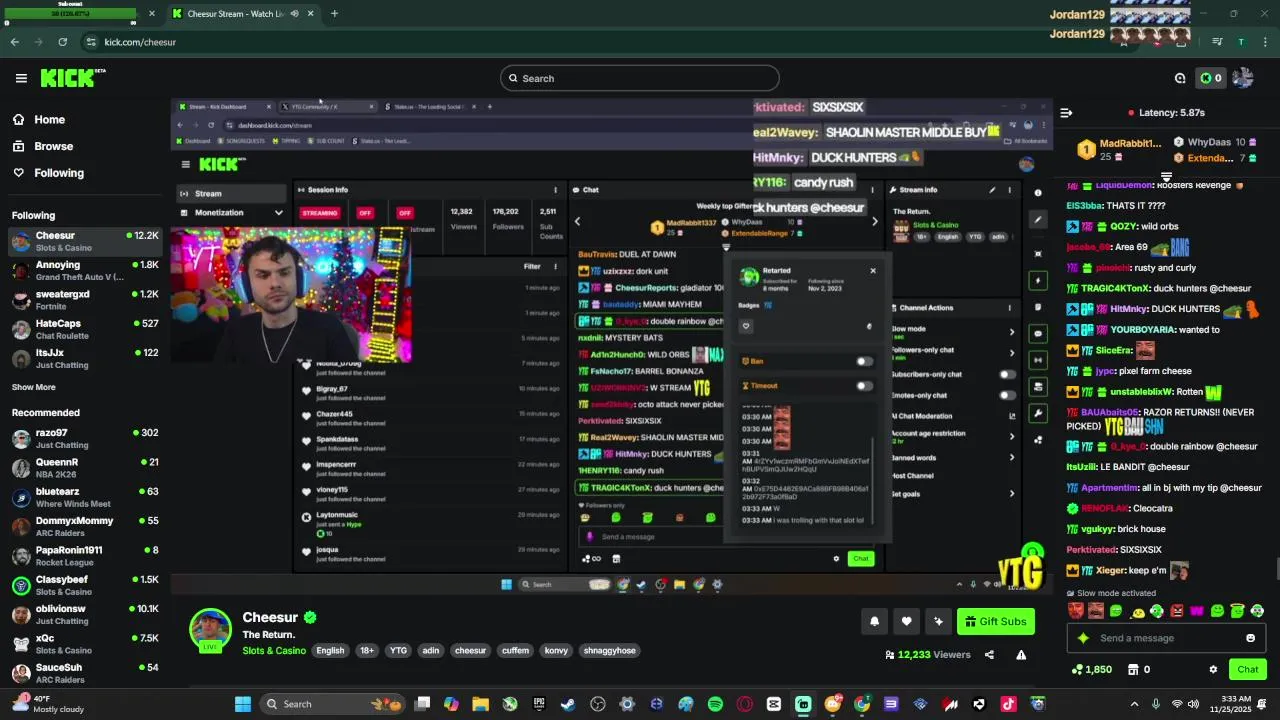Go to Browse in Kick sidebar

click(x=42, y=146)
